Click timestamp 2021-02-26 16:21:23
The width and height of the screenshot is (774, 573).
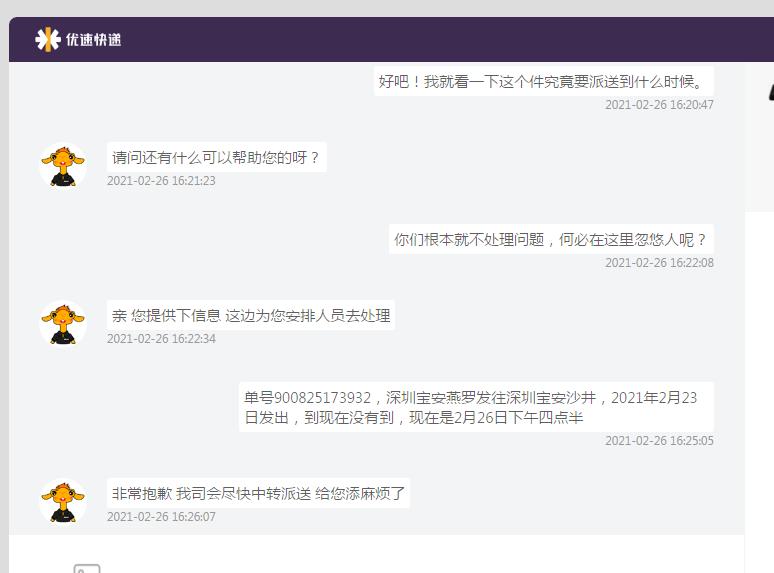coord(161,181)
